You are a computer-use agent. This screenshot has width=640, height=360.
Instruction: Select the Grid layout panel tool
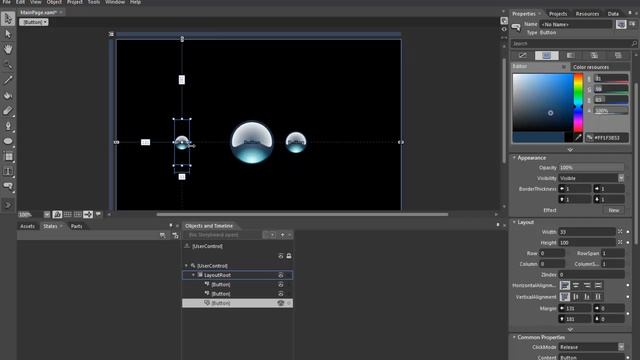tap(8, 156)
